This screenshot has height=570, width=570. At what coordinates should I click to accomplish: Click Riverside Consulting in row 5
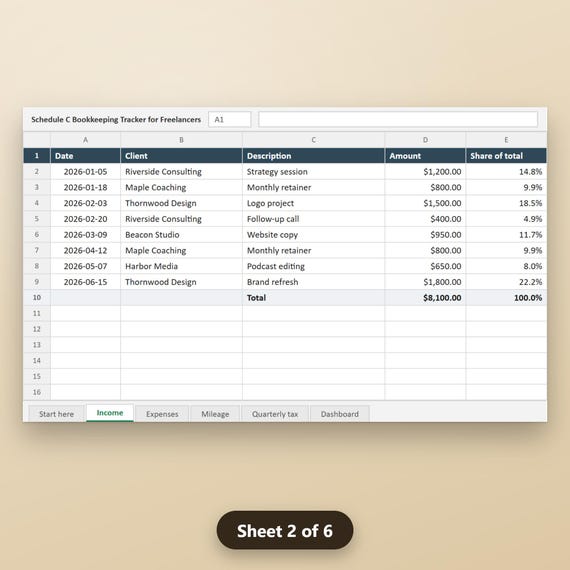click(181, 219)
